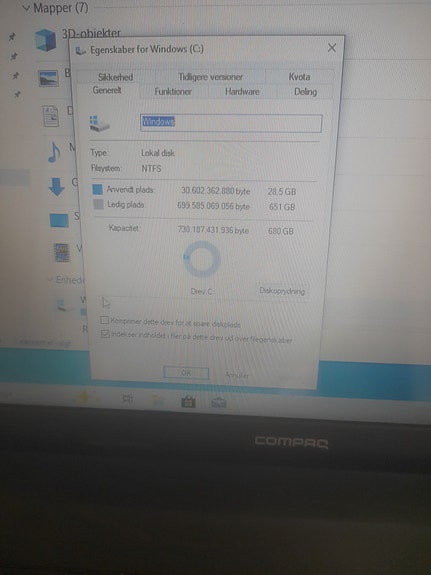This screenshot has width=431, height=575.
Task: Open the Mail icon on the taskbar
Action: point(219,403)
